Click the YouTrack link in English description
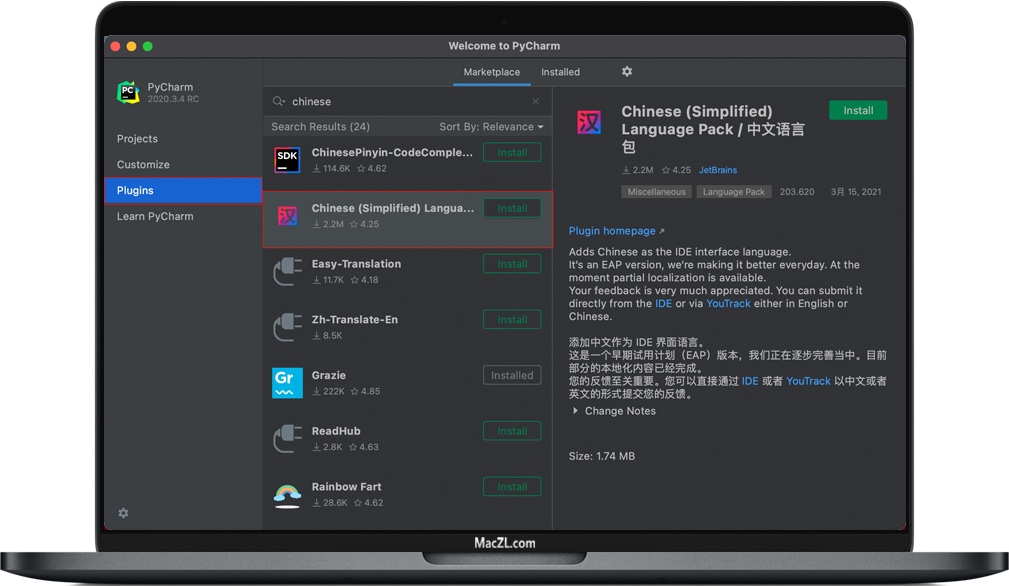 pyautogui.click(x=728, y=304)
